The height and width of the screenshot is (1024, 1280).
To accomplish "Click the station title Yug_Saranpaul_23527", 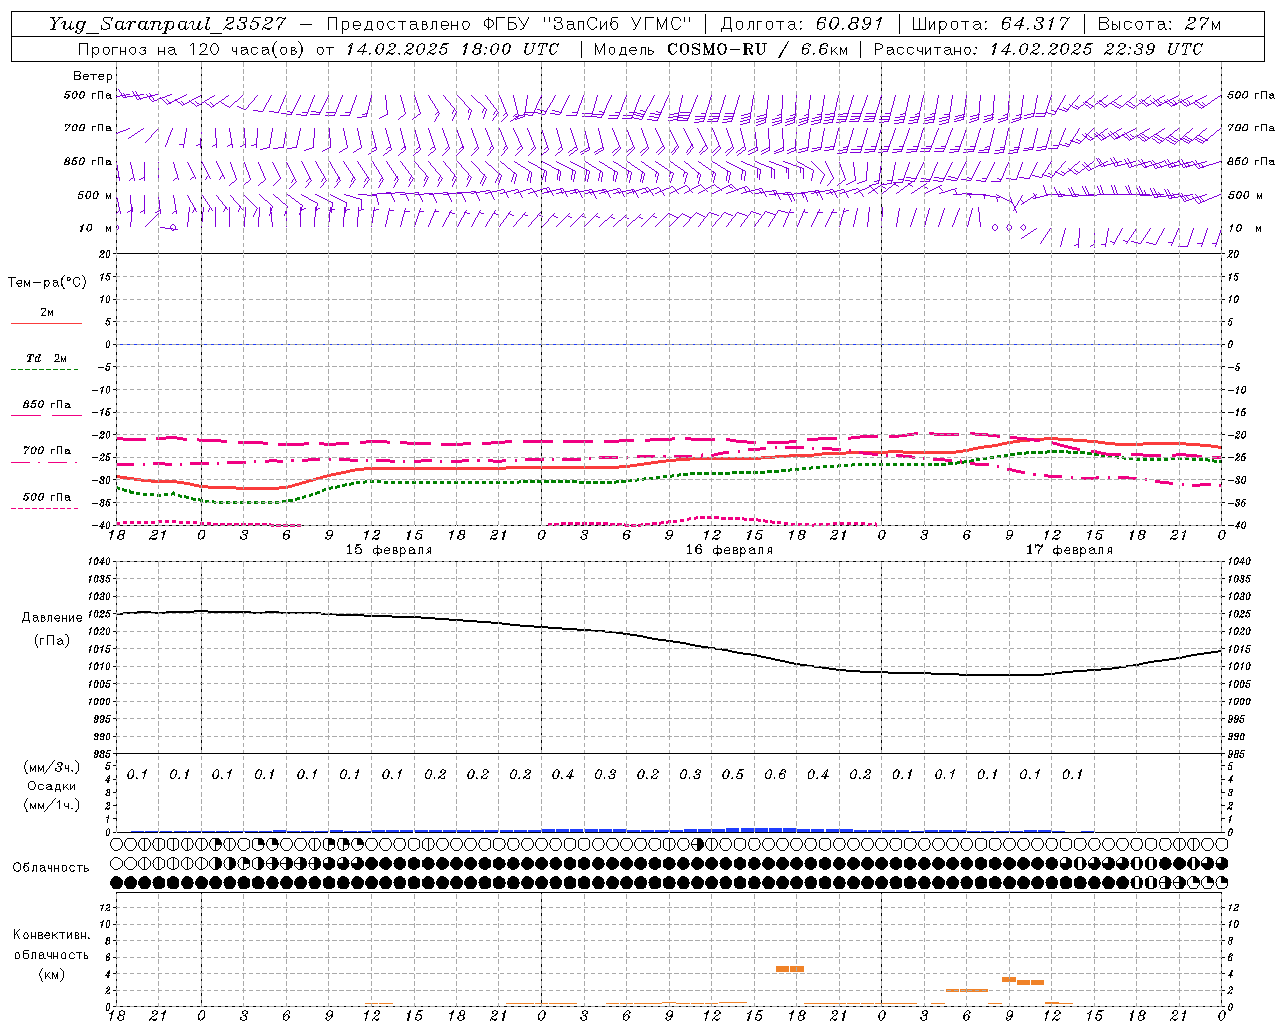I will click(167, 24).
